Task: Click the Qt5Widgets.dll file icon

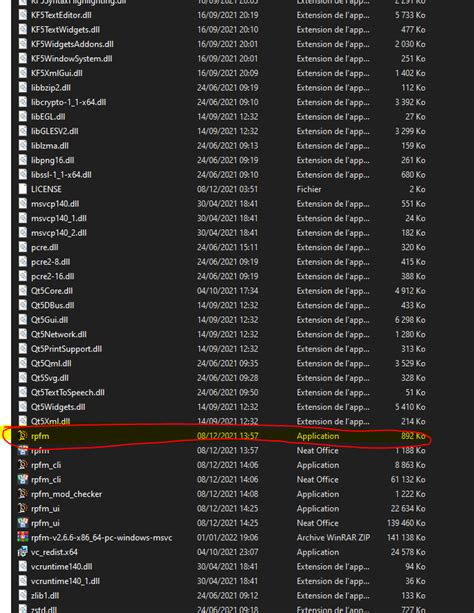Action: tap(23, 407)
